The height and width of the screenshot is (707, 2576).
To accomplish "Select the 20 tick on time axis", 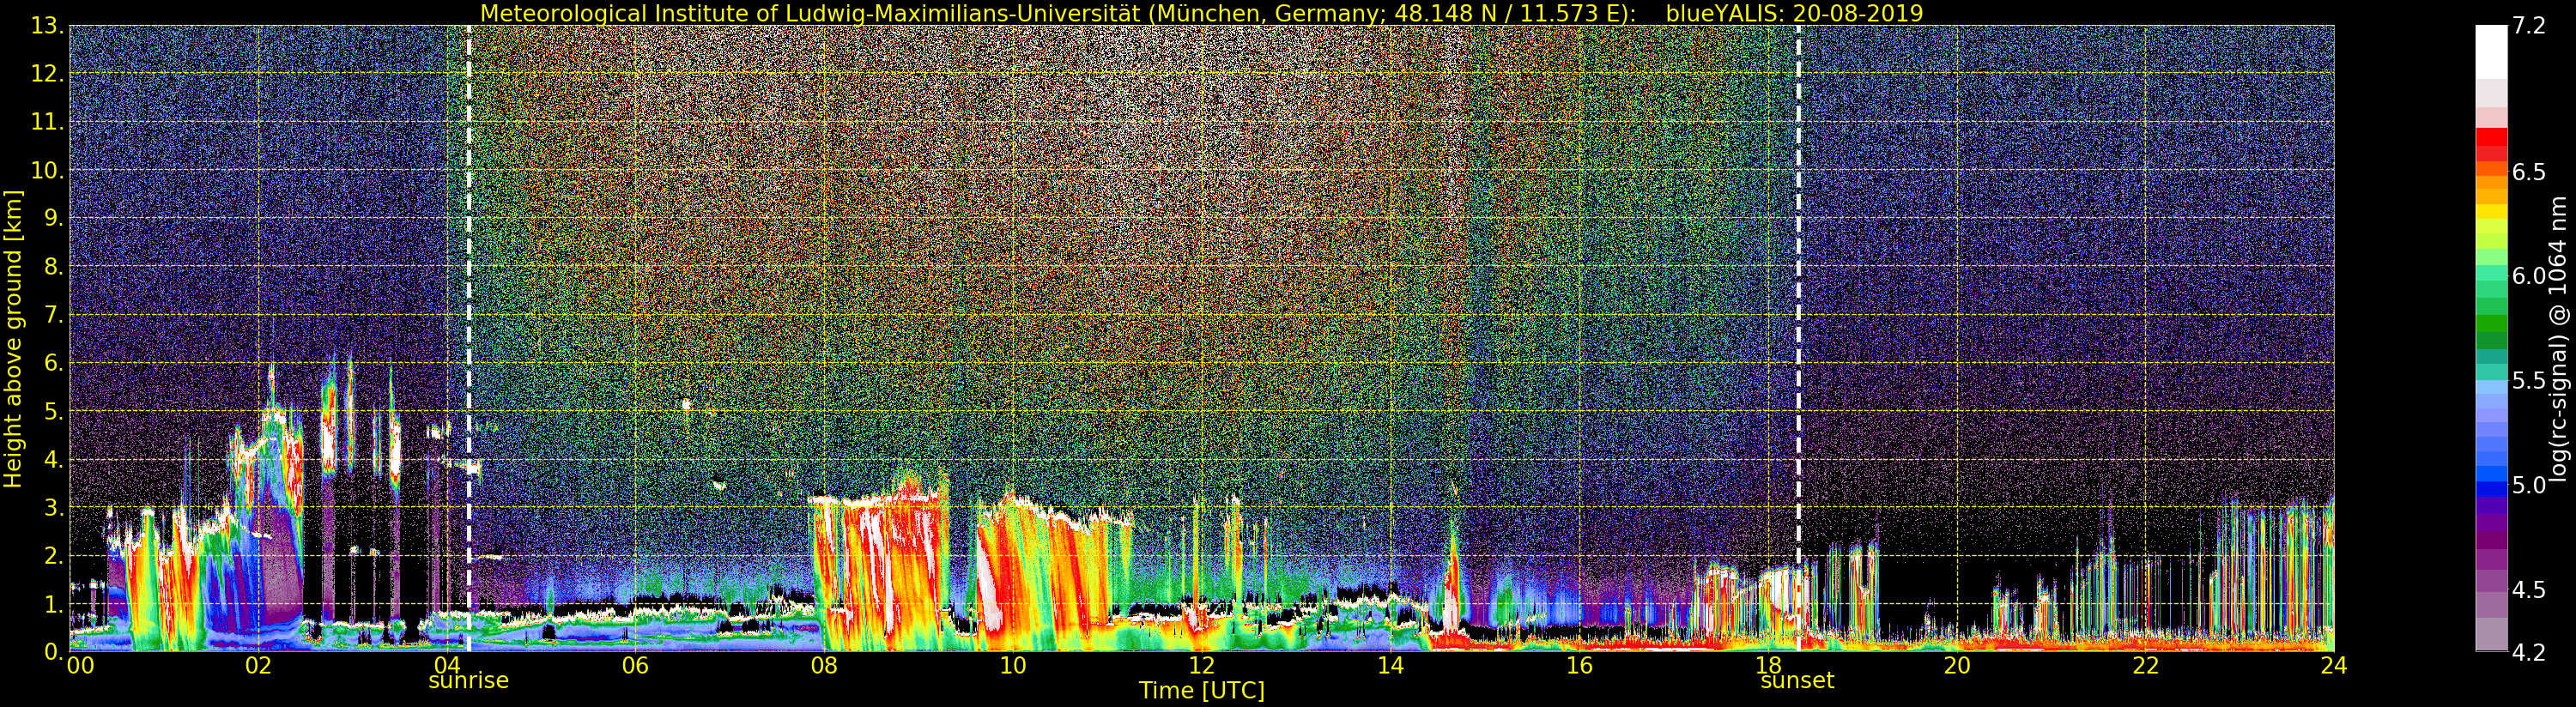I will pos(1956,666).
